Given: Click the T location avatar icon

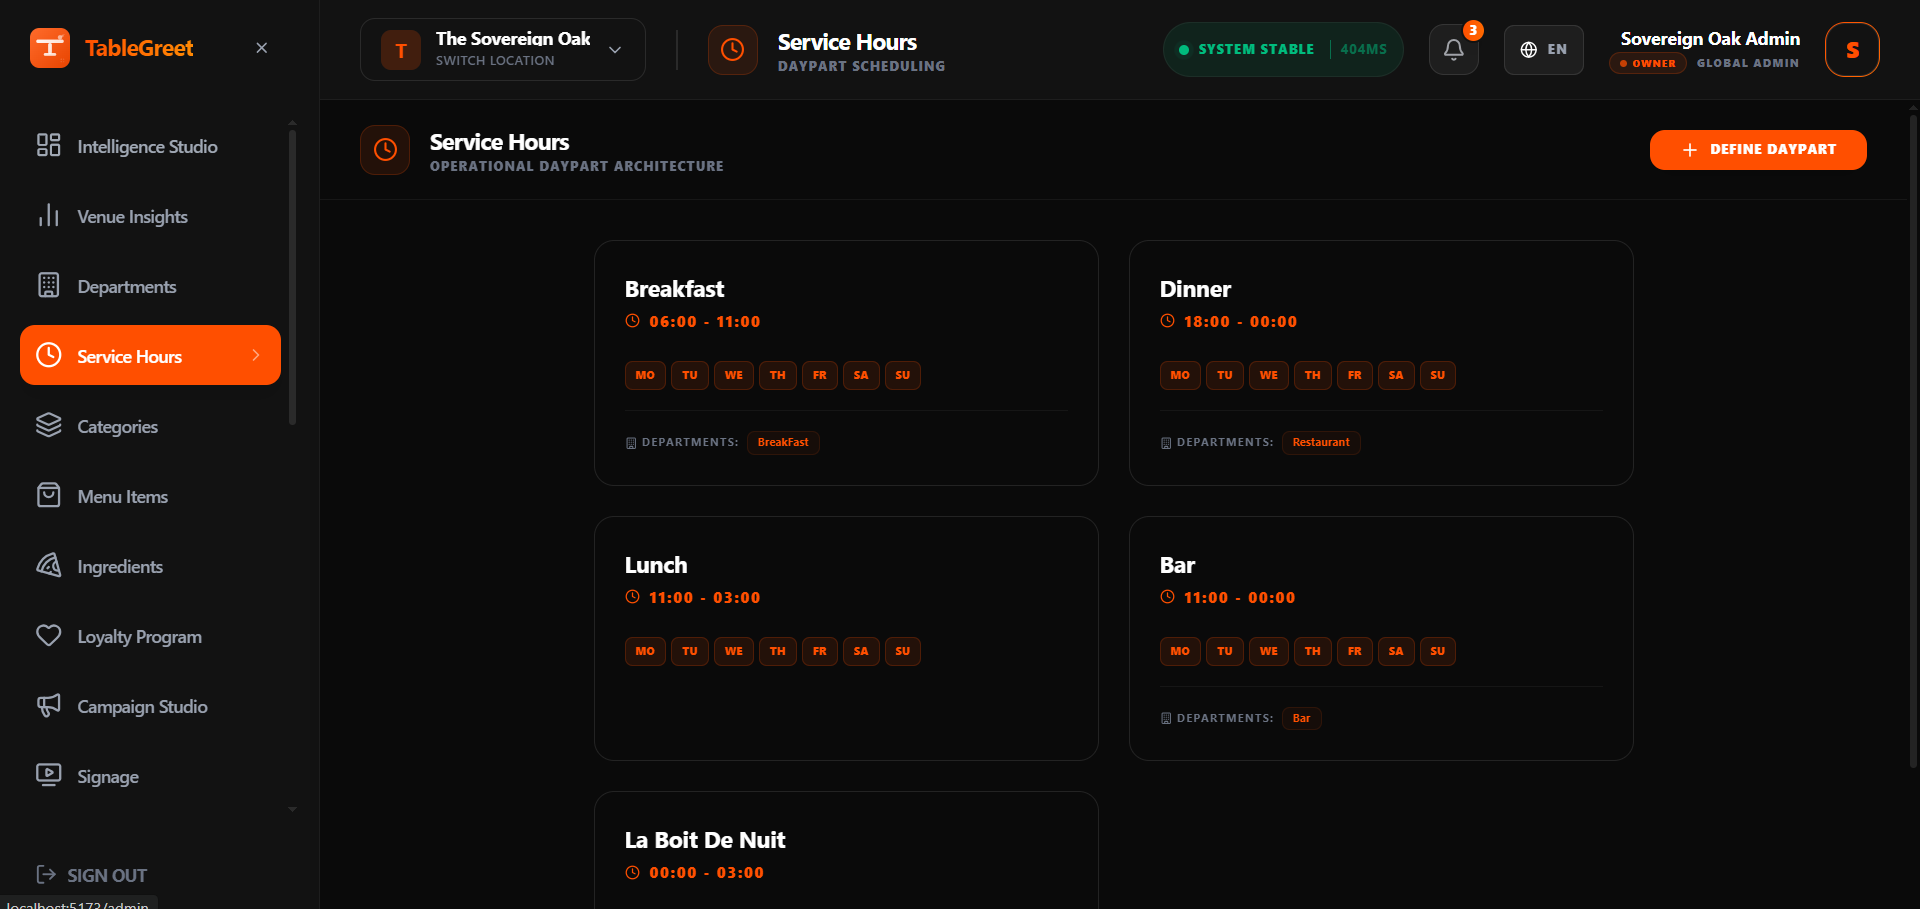Looking at the screenshot, I should 401,49.
